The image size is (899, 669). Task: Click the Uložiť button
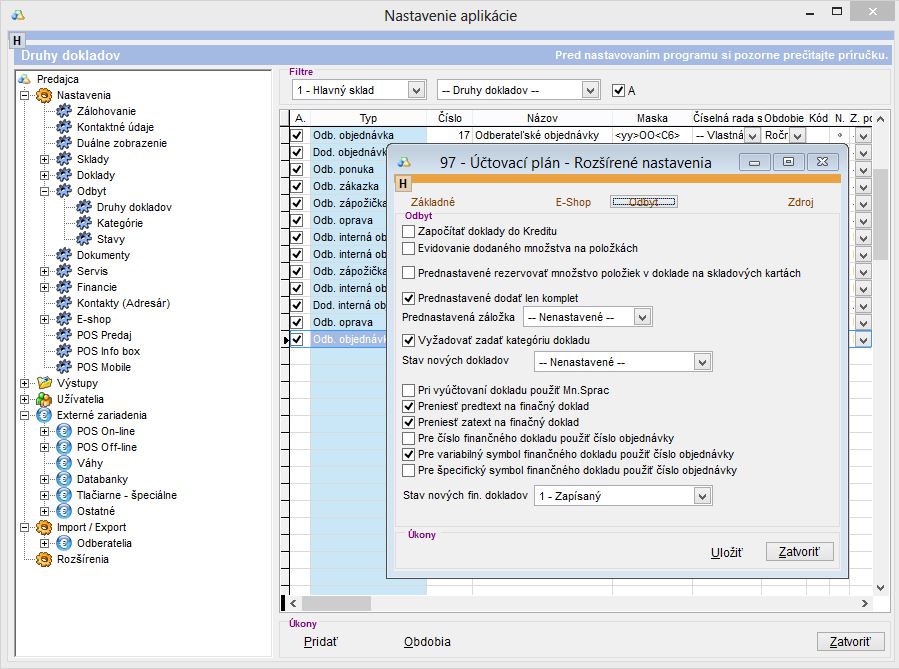point(726,552)
